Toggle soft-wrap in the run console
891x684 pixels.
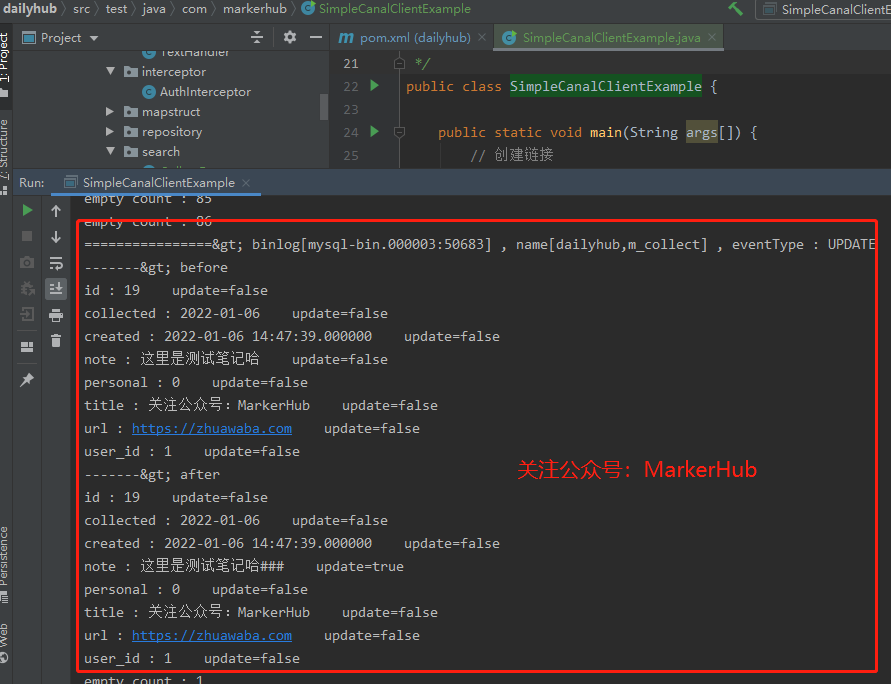[x=56, y=263]
